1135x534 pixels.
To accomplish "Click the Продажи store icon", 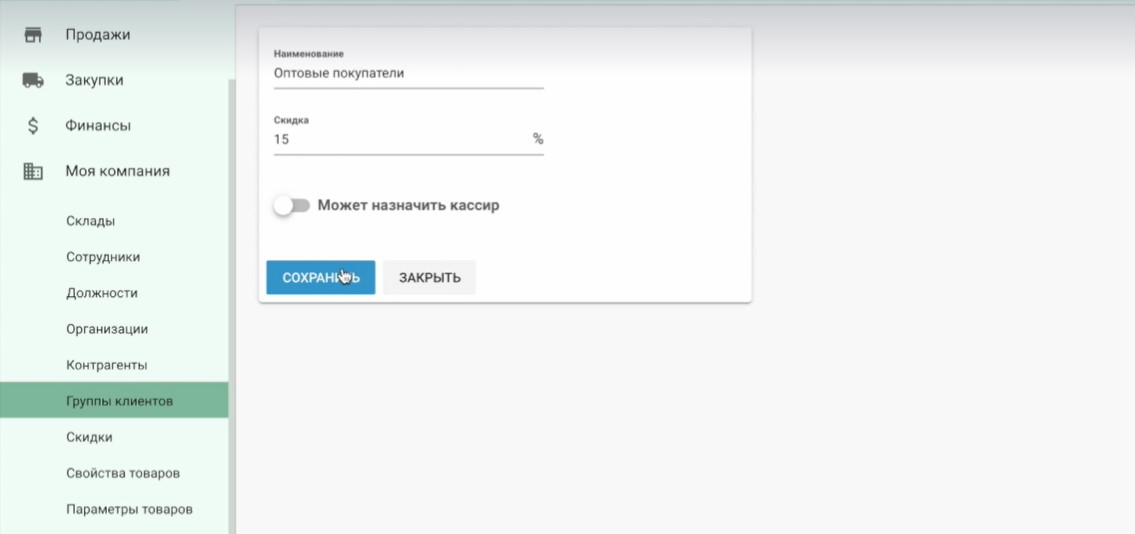I will click(x=33, y=35).
